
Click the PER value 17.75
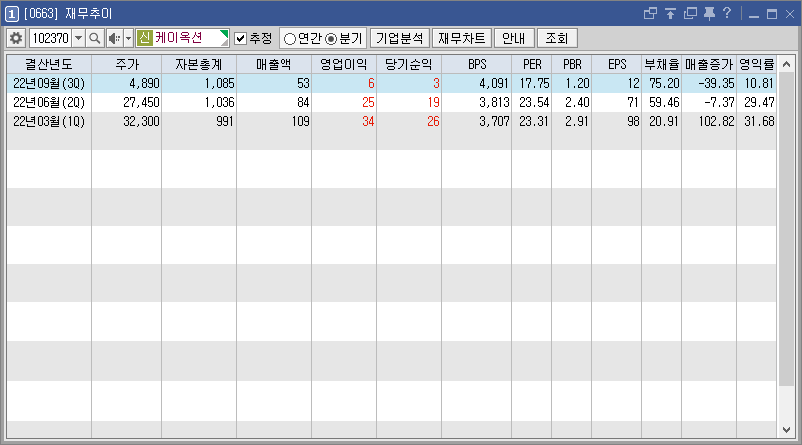coord(534,83)
